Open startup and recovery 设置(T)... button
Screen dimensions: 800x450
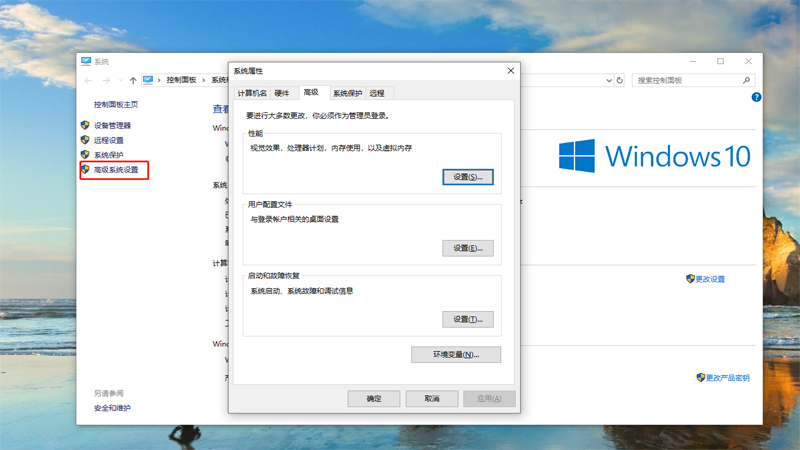468,319
